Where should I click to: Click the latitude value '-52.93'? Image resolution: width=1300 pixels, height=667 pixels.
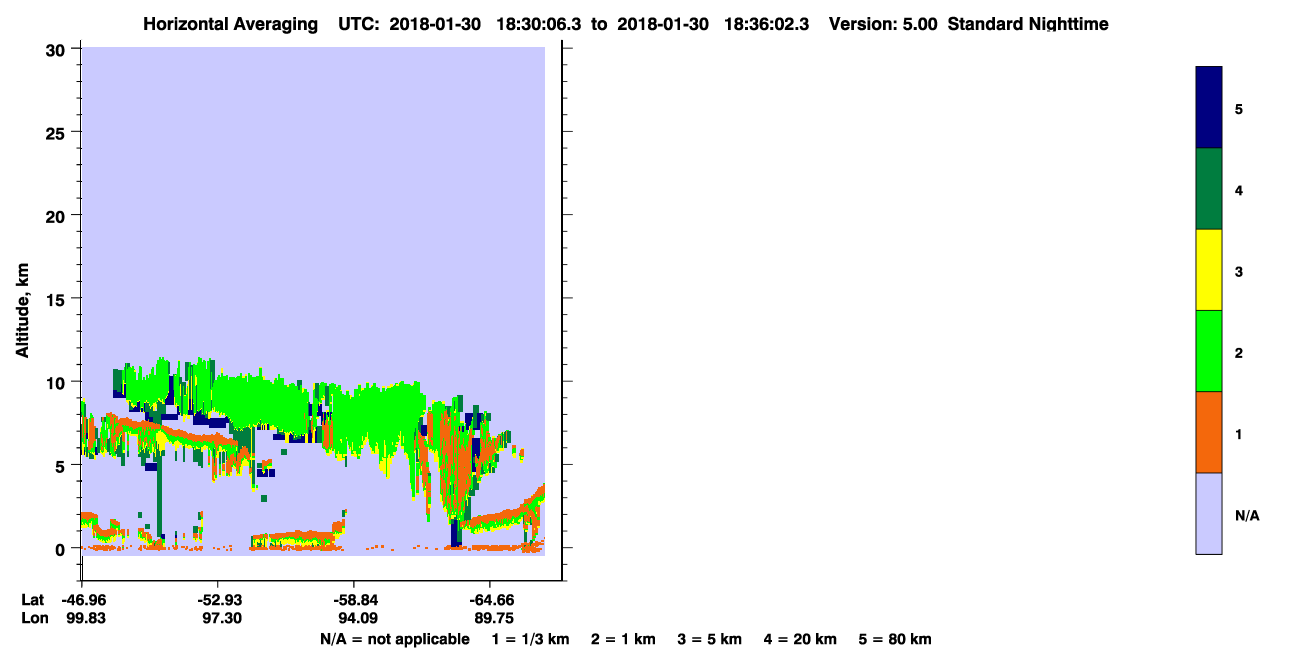(217, 600)
